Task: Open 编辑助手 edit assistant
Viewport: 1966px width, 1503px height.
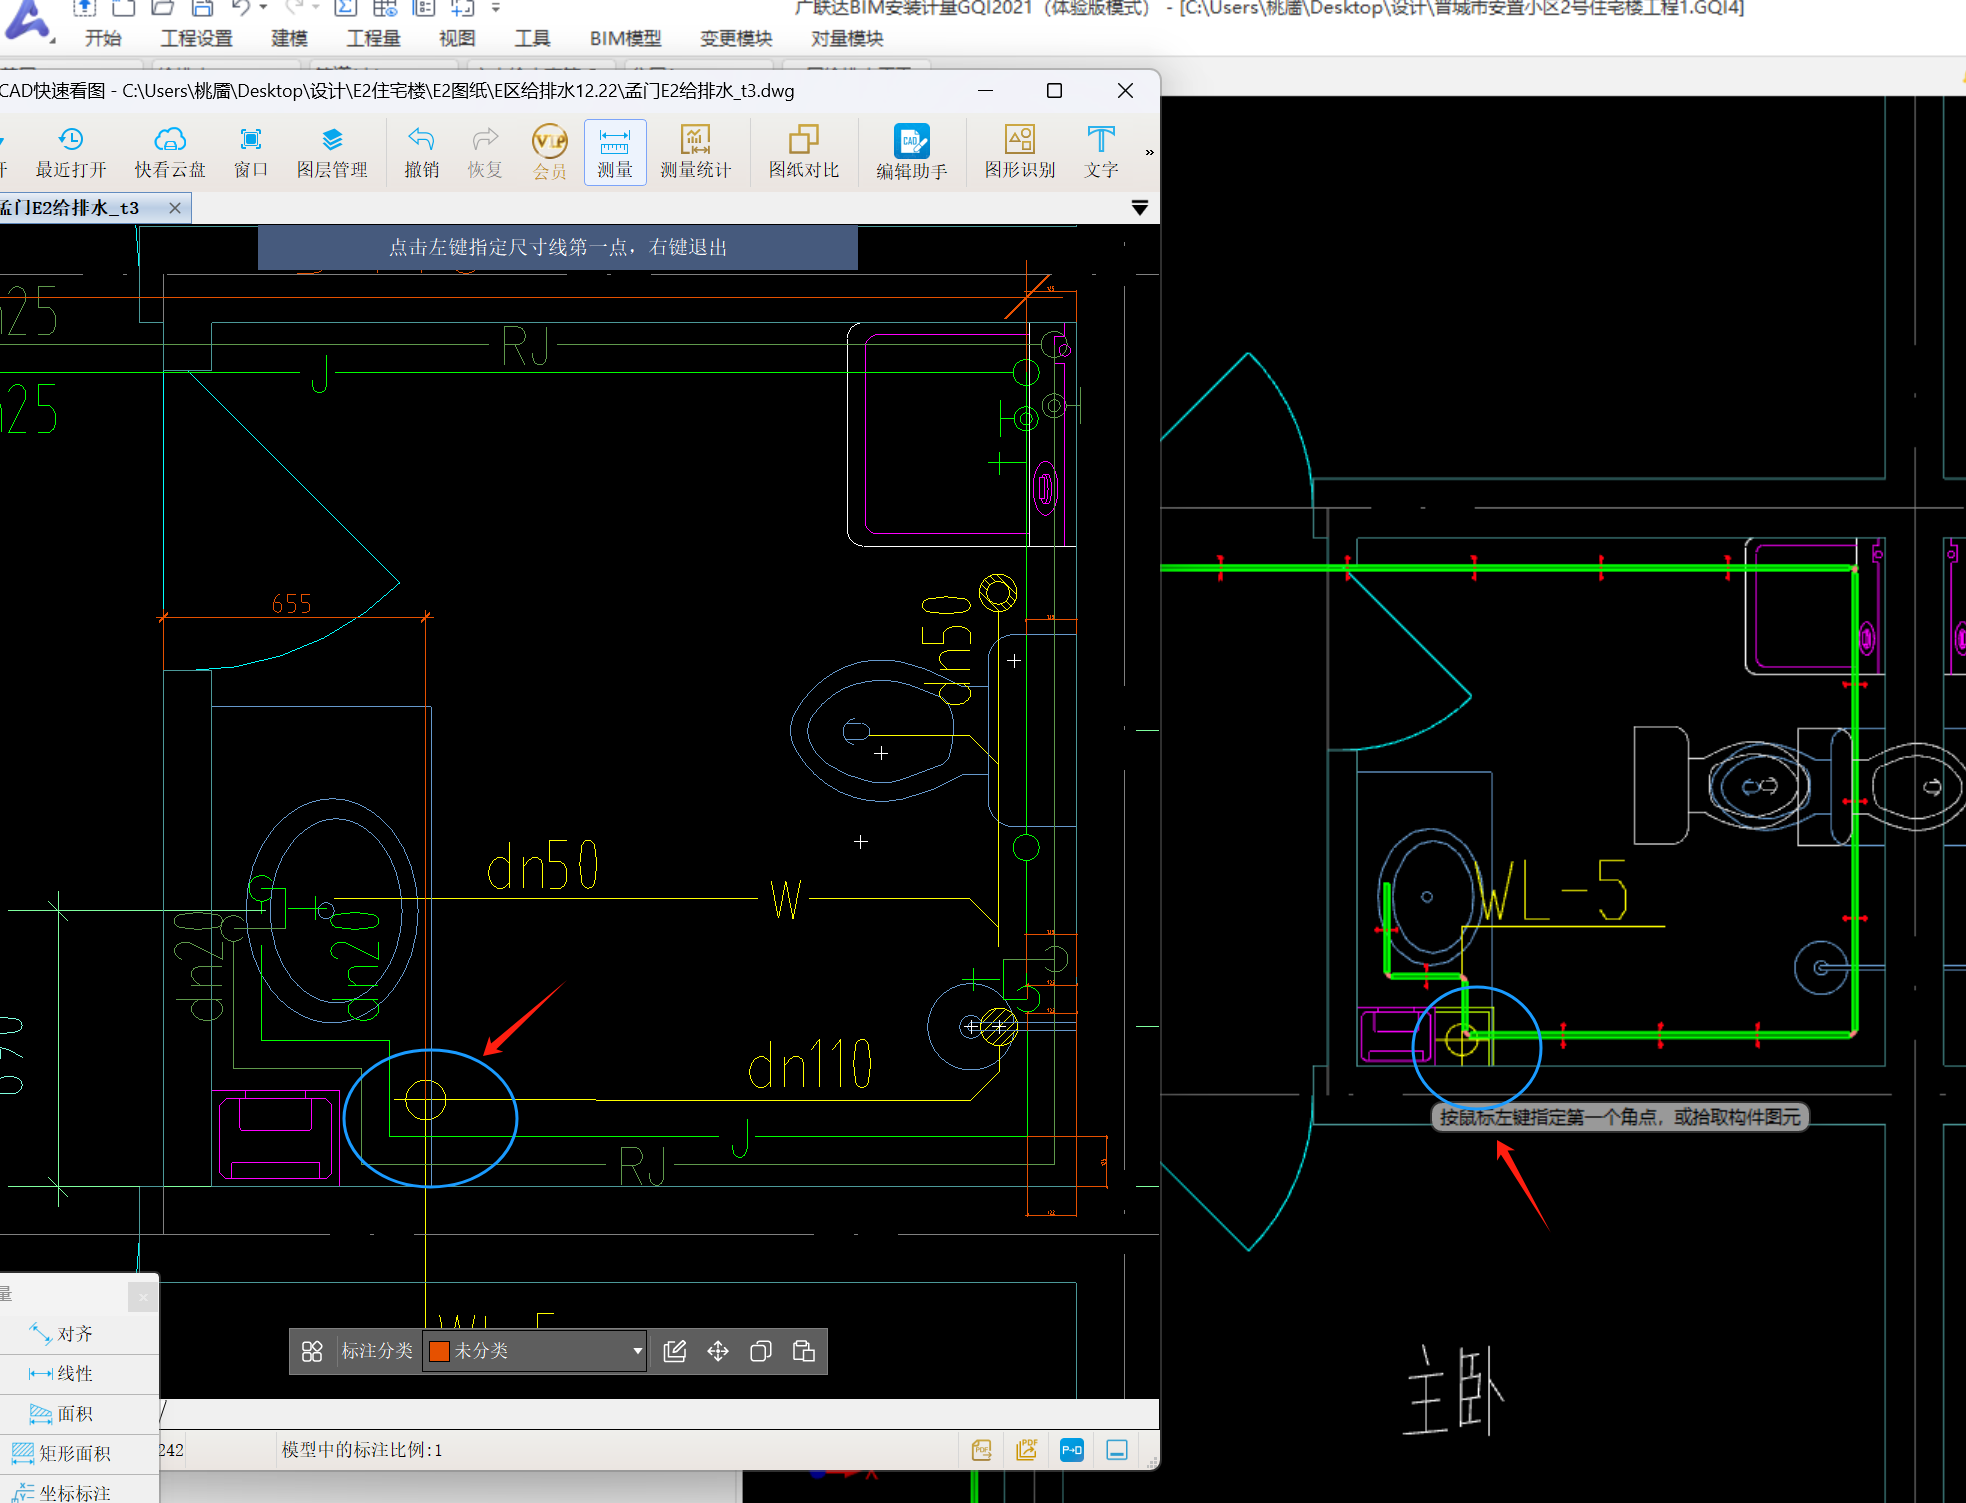Action: pos(911,153)
